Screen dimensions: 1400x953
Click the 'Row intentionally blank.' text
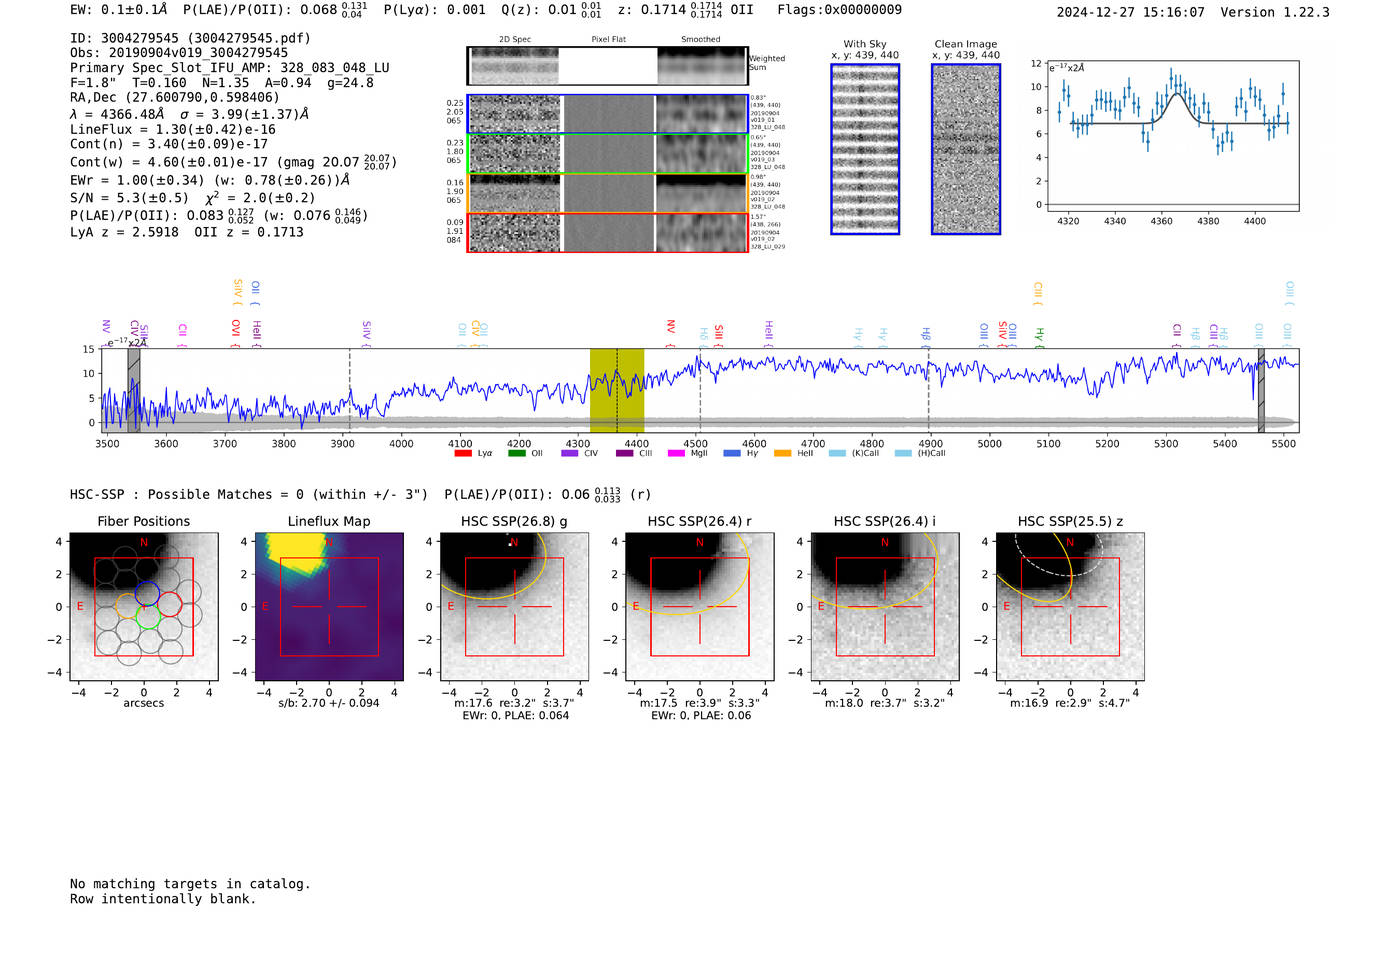(x=163, y=899)
